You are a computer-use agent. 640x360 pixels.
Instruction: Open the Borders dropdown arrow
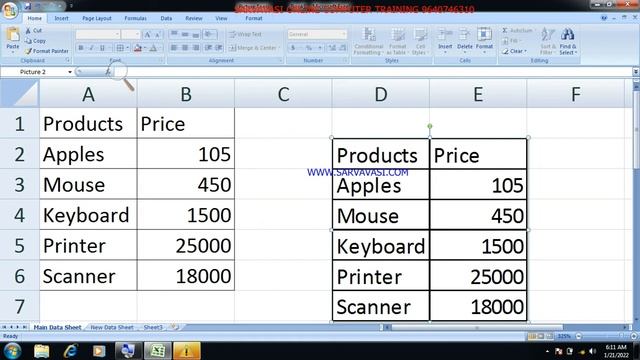tap(127, 48)
